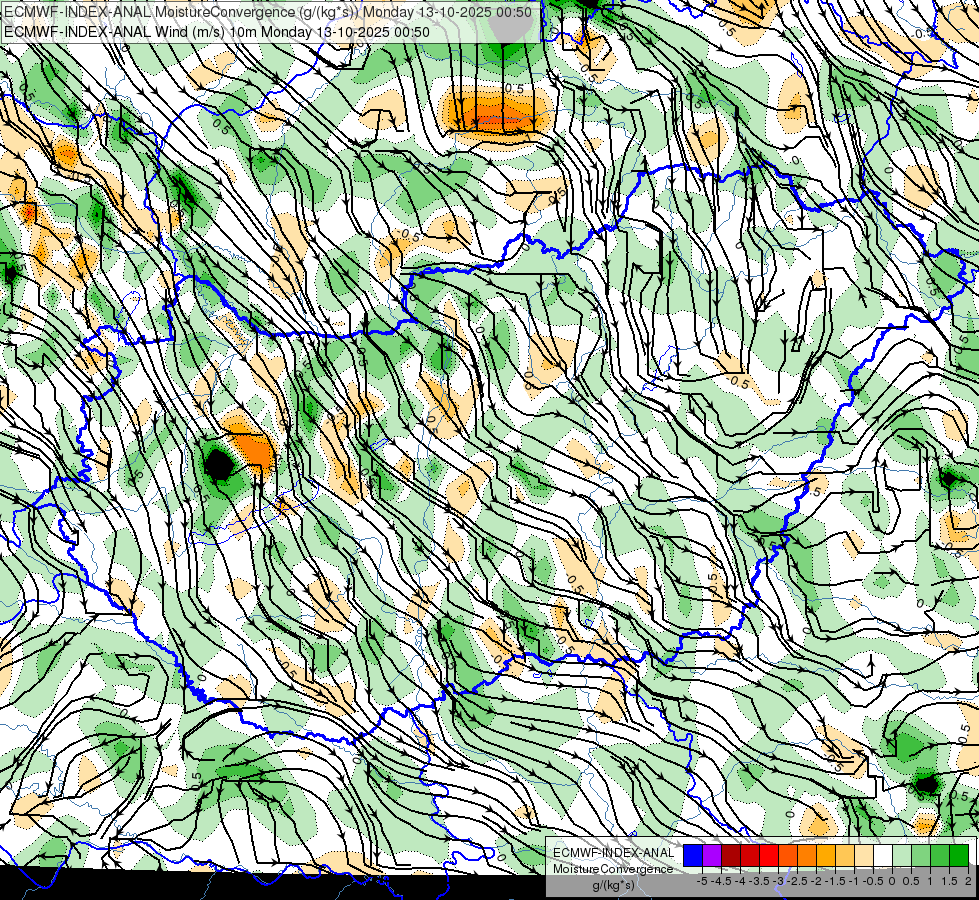
Task: Click the MoistureConvergence title line at the top
Action: point(267,12)
